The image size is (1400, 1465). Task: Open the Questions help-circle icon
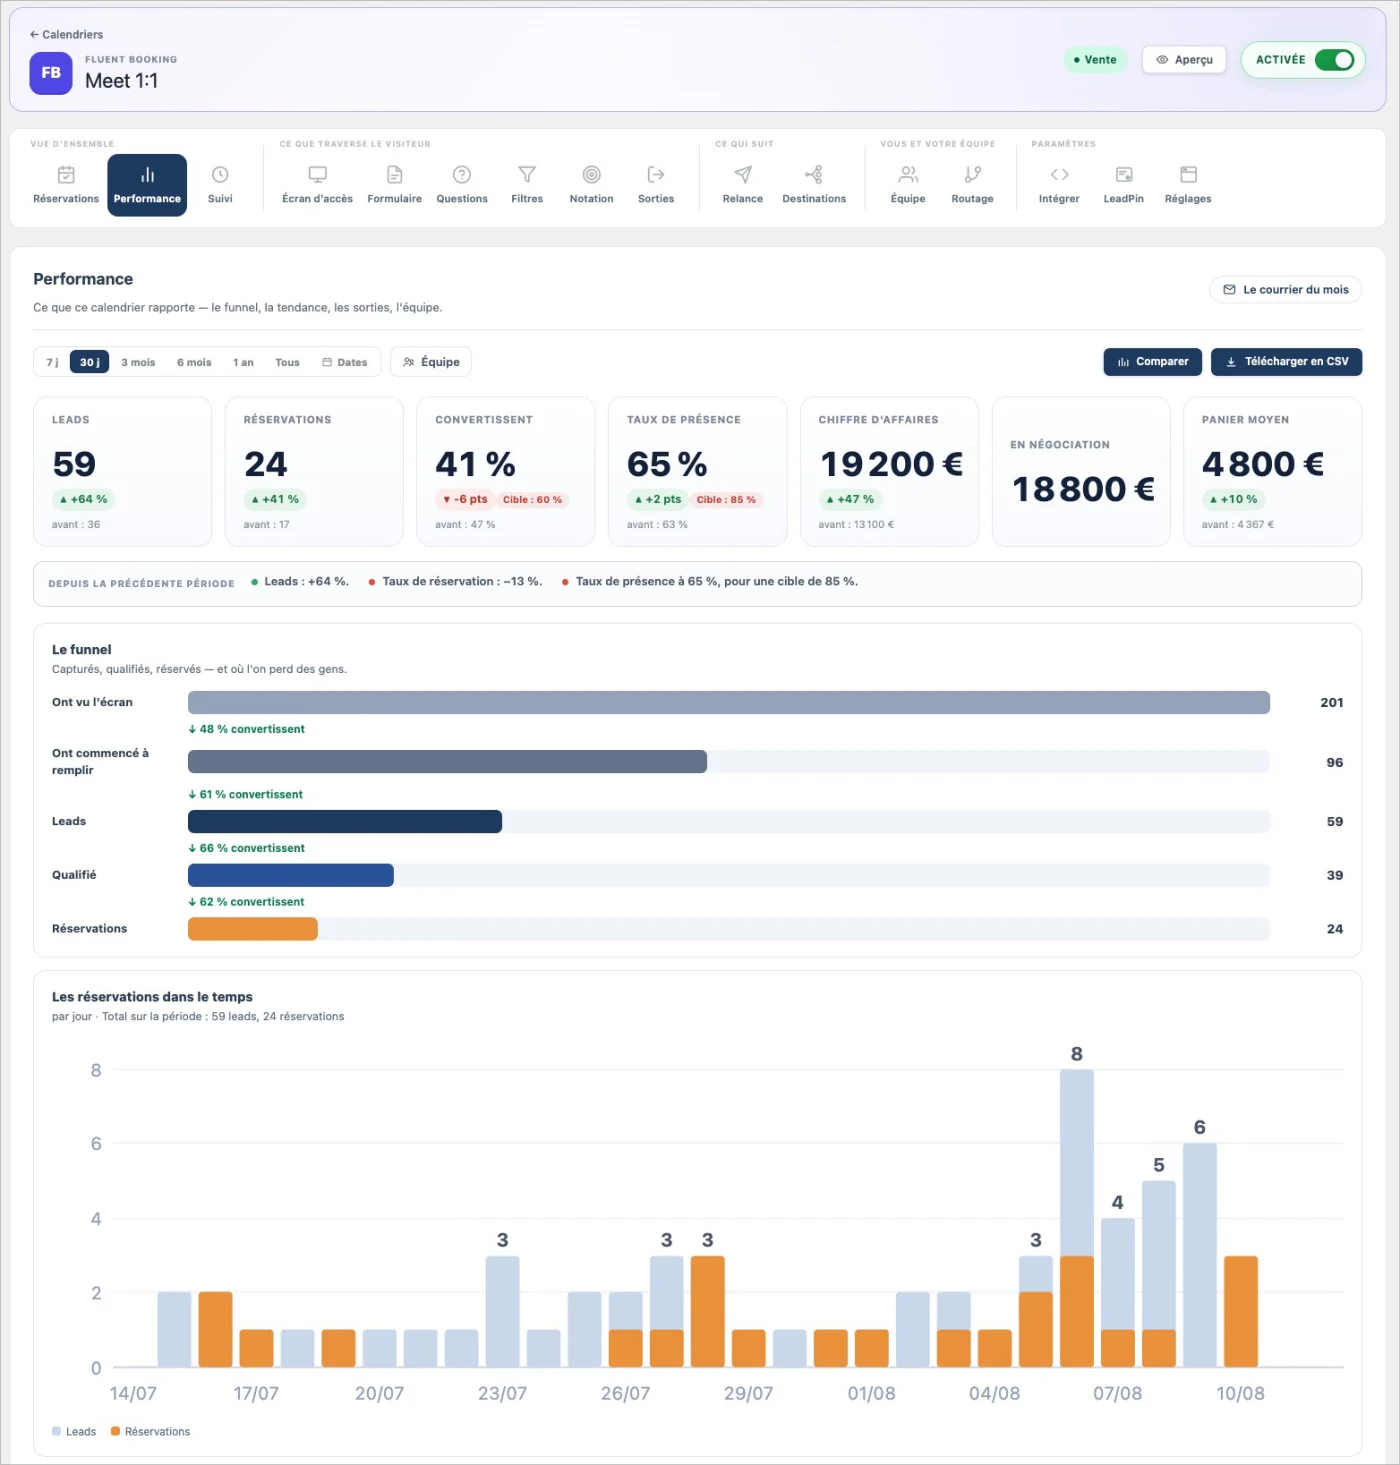[x=462, y=175]
